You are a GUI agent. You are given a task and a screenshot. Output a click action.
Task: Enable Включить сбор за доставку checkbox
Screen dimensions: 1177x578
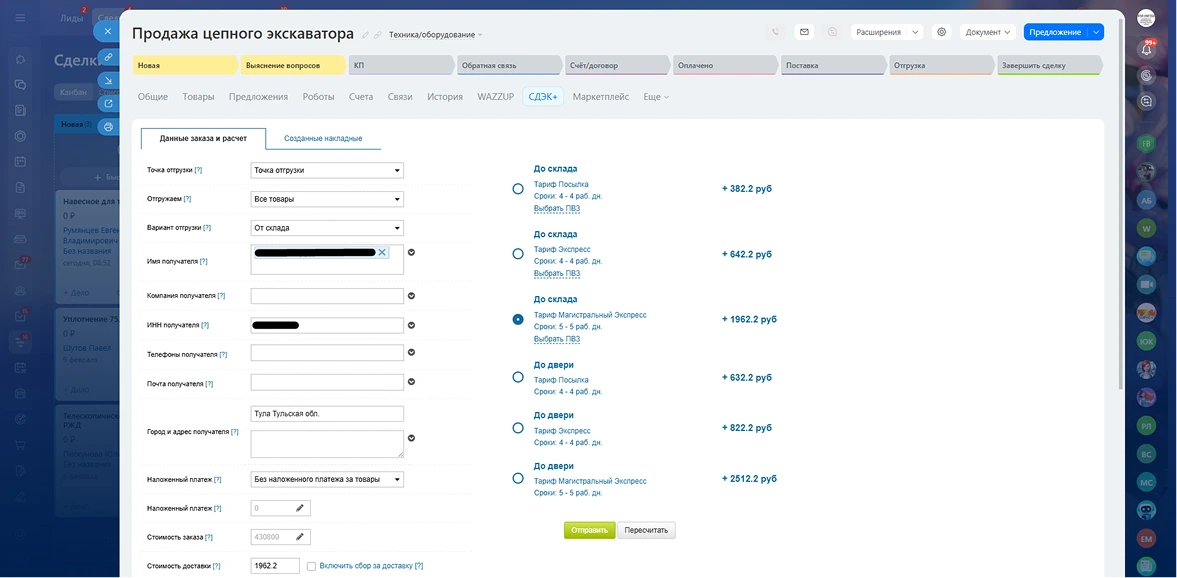[312, 566]
